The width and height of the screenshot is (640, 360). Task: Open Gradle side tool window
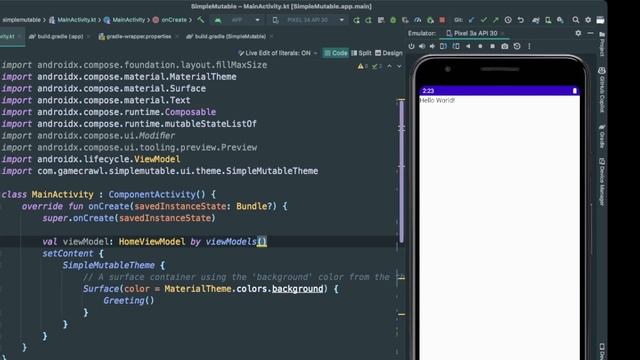pos(602,136)
